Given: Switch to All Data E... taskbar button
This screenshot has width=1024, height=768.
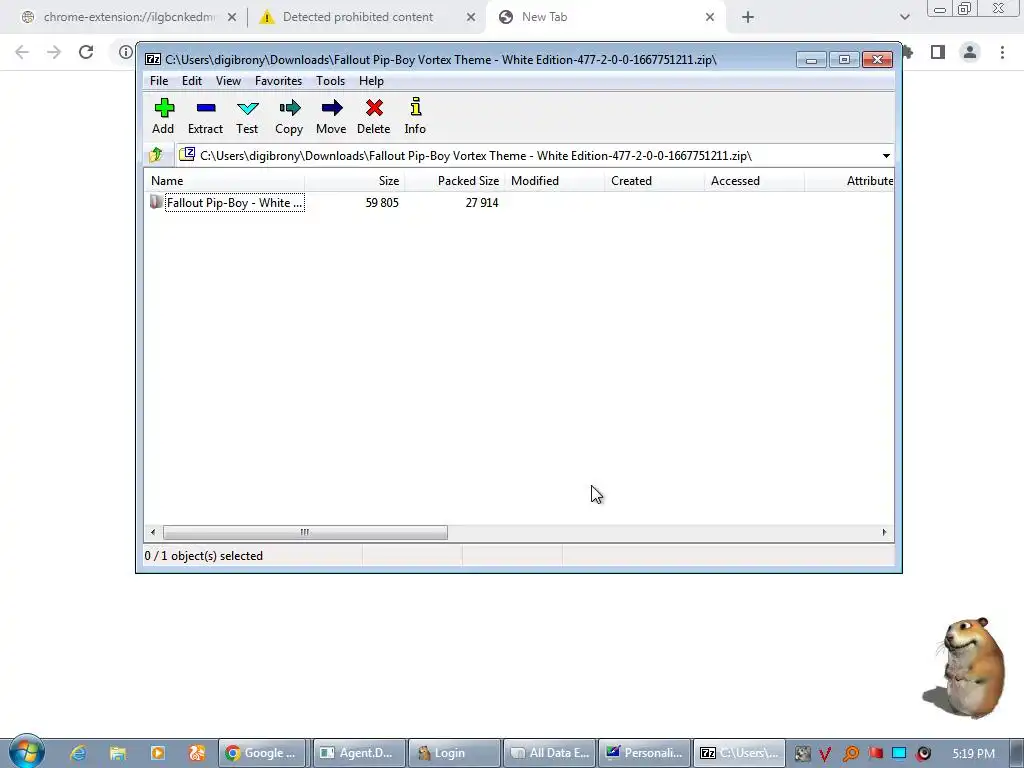Looking at the screenshot, I should click(x=548, y=753).
